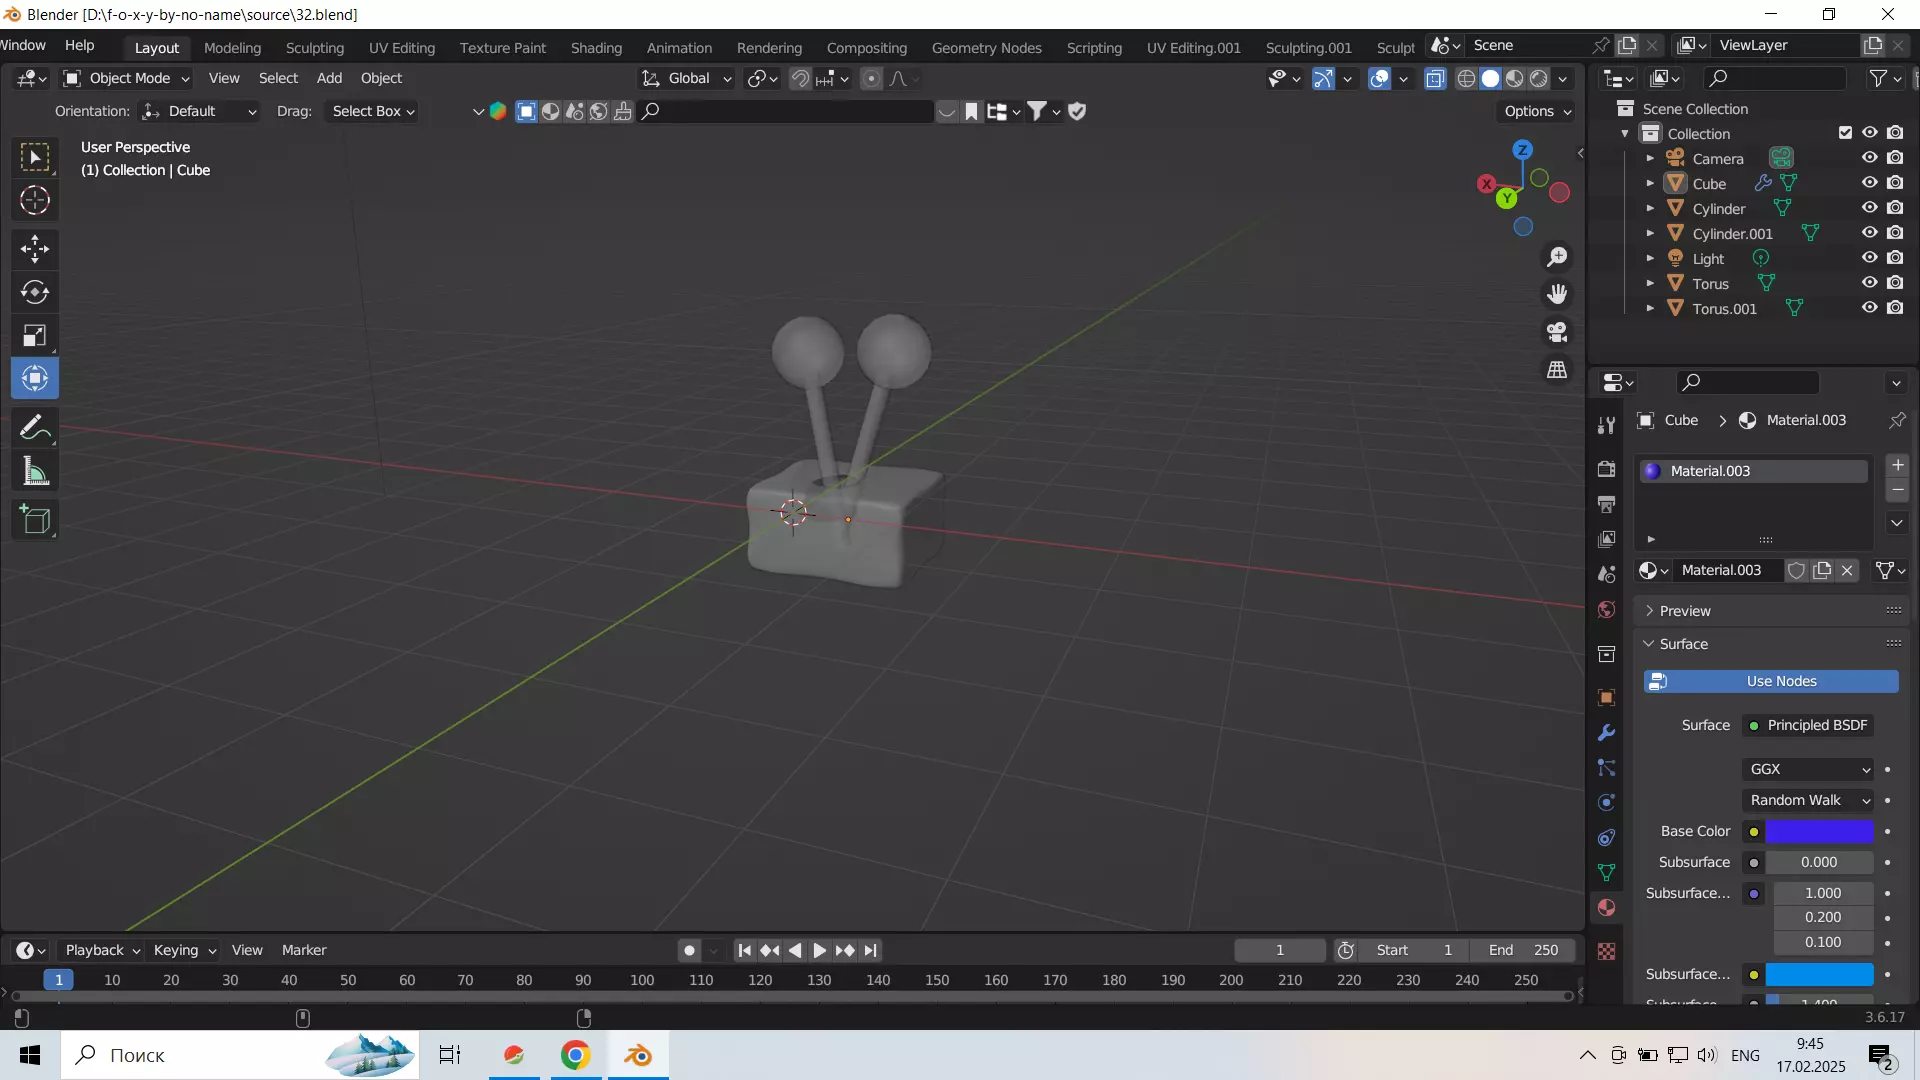Disable Torus in renders
The width and height of the screenshot is (1920, 1080).
pos(1895,283)
